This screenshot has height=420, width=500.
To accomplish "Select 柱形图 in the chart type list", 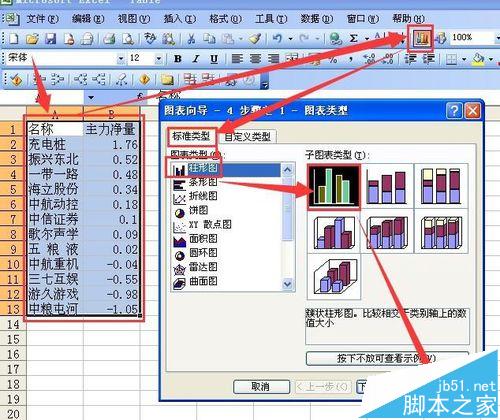I will 226,169.
